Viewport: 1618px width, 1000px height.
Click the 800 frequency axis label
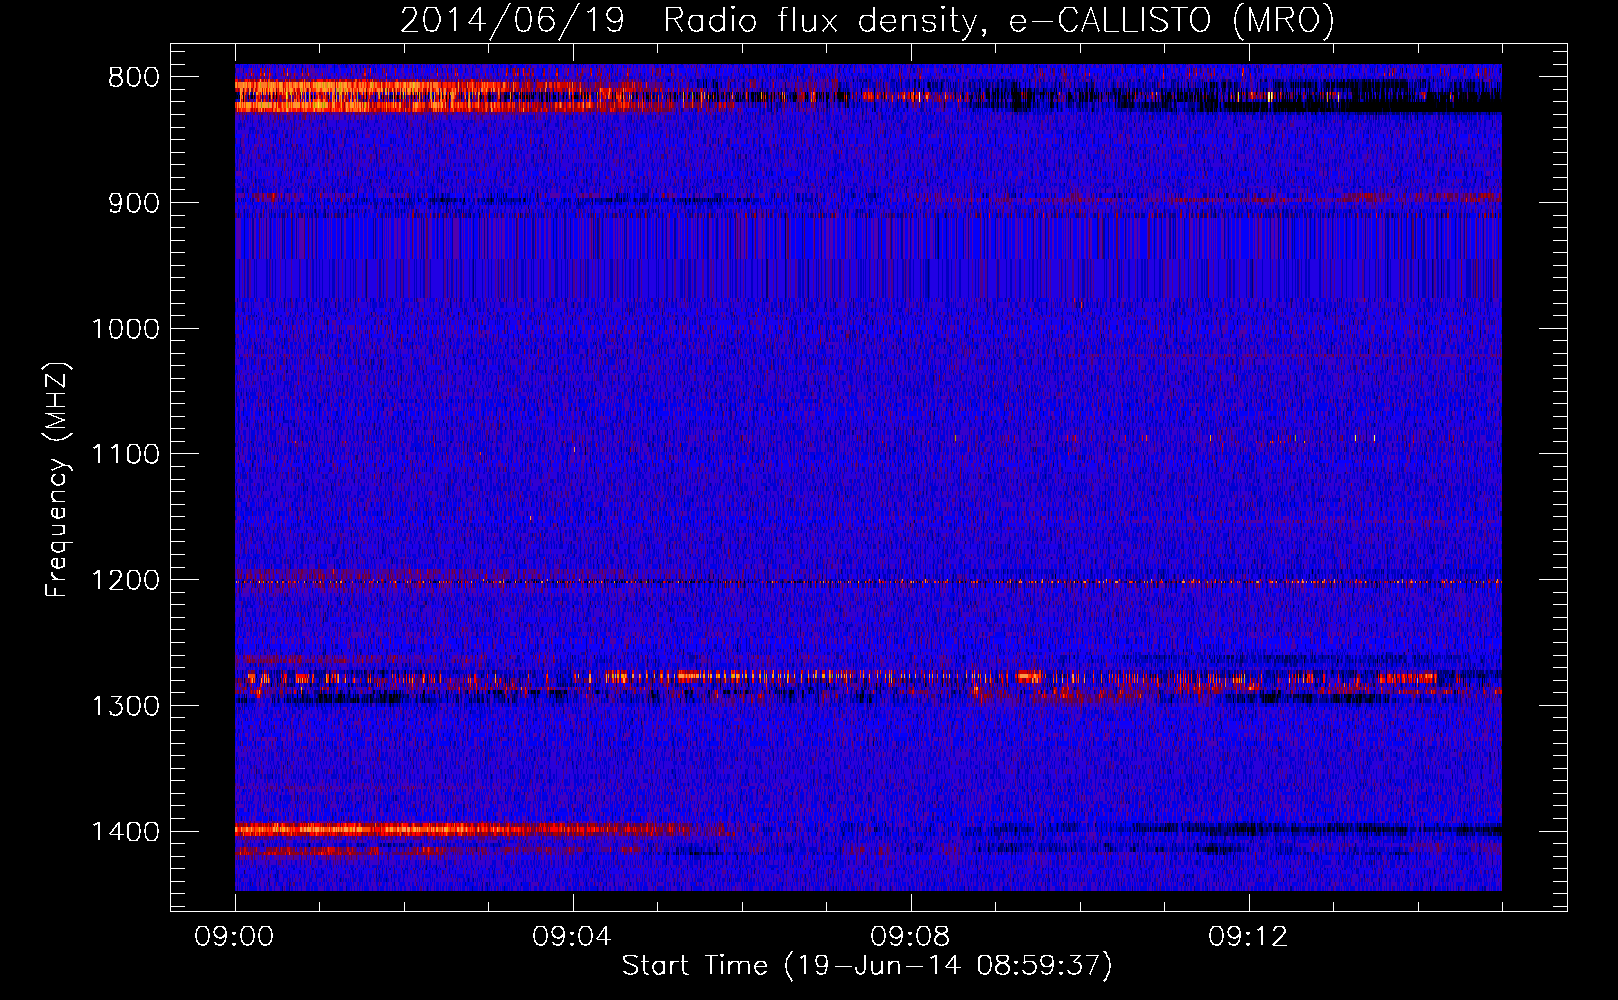coord(133,78)
